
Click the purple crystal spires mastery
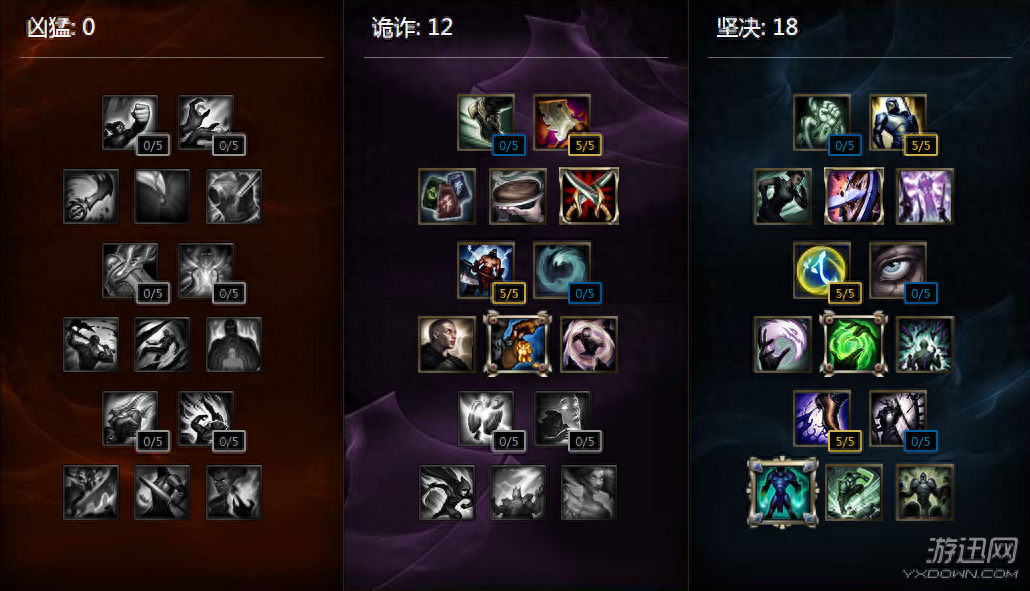click(924, 196)
